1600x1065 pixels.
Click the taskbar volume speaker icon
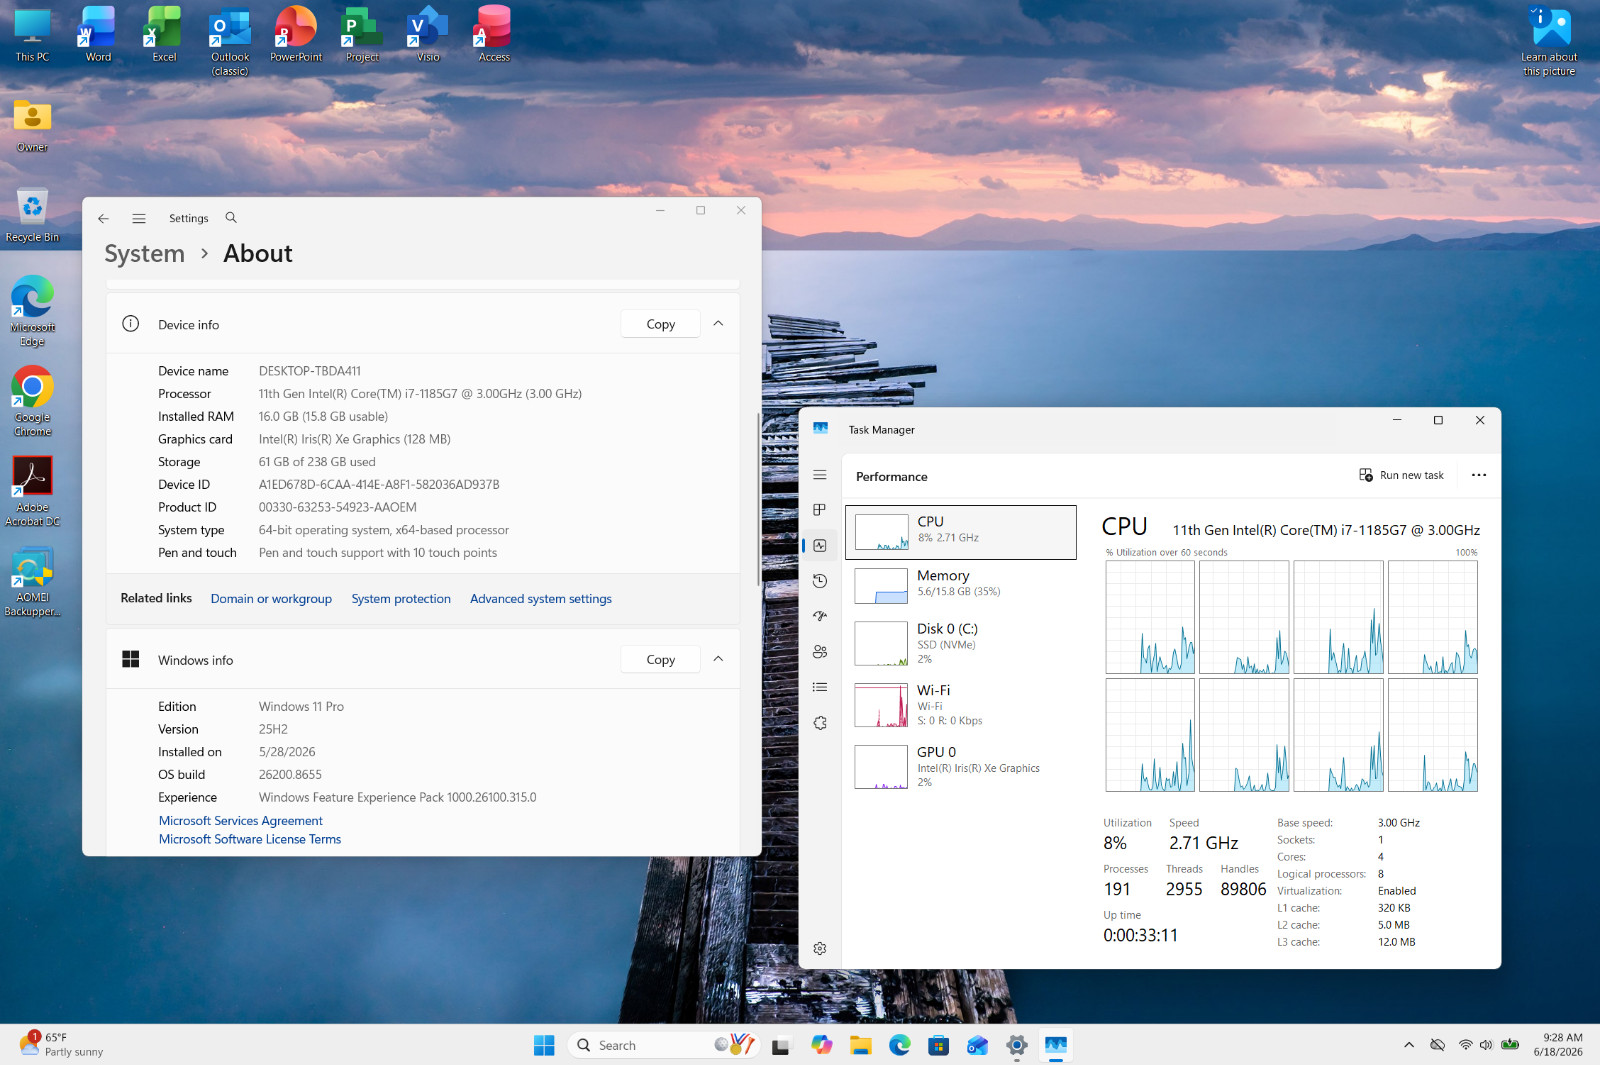click(1486, 1045)
